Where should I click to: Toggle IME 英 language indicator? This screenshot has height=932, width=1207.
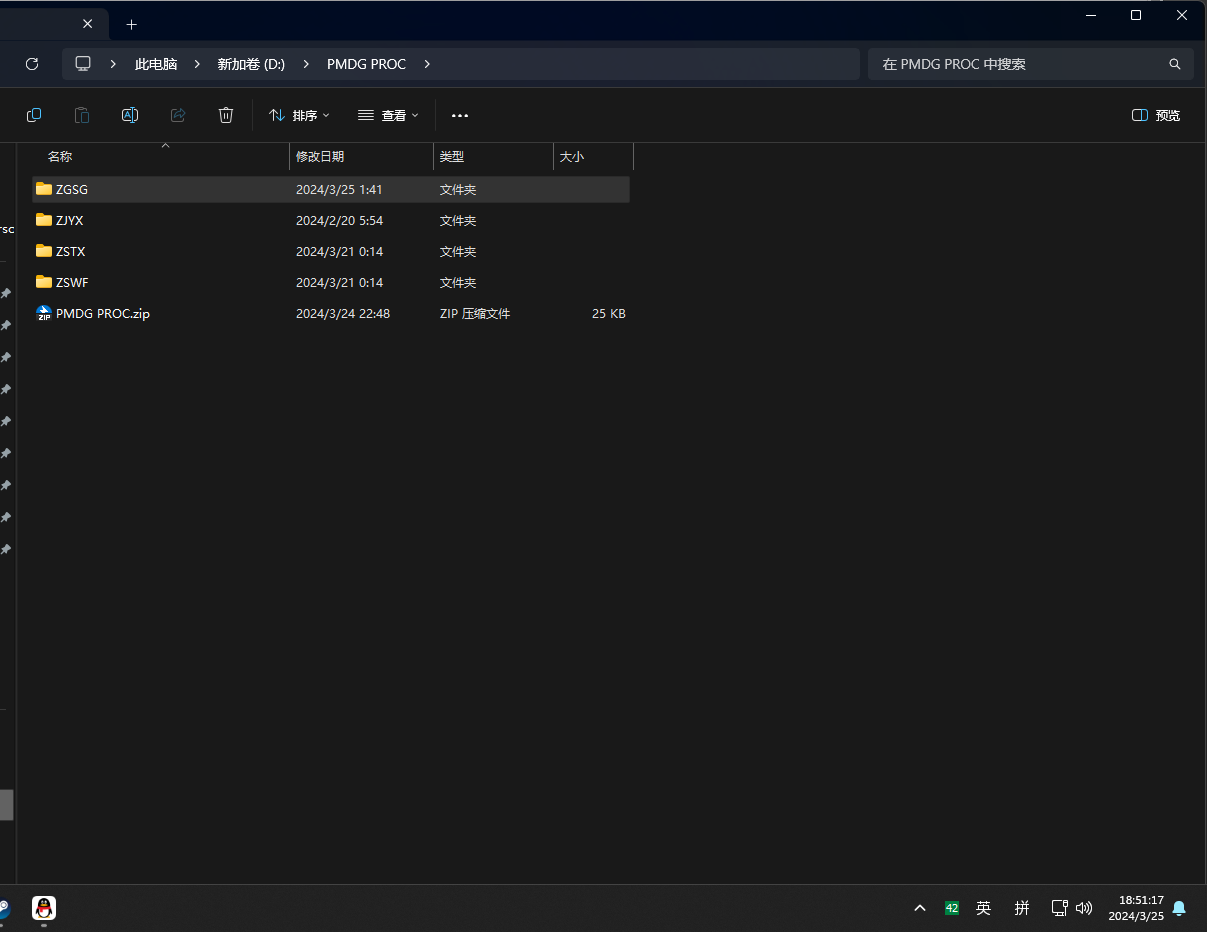point(984,908)
